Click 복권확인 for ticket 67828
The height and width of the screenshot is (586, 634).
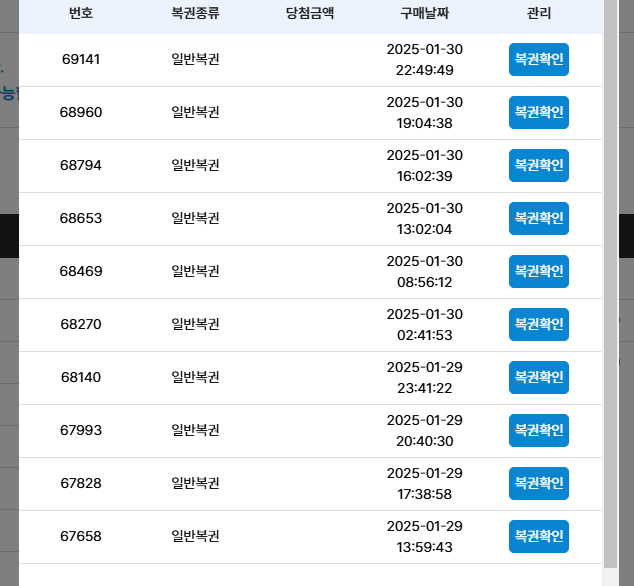click(x=539, y=483)
